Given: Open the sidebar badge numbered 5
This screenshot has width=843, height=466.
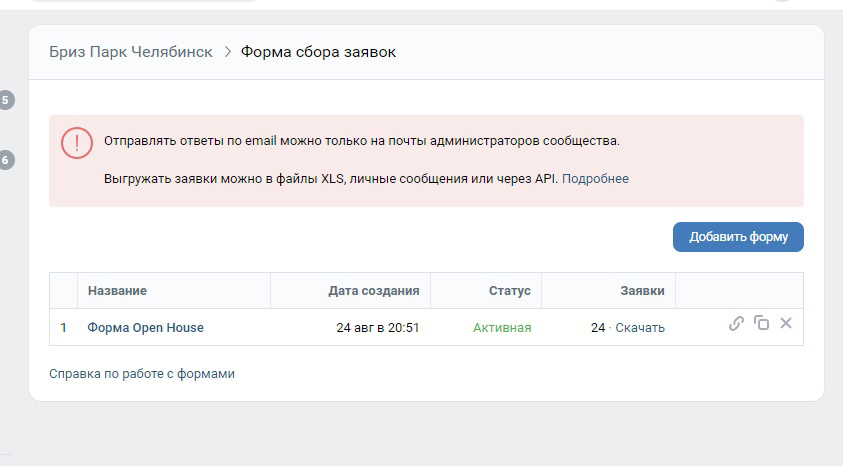Looking at the screenshot, I should pyautogui.click(x=5, y=100).
